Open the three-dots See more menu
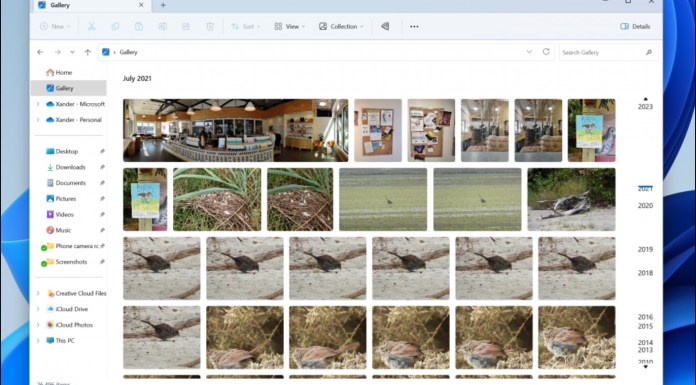The image size is (696, 385). click(x=414, y=27)
